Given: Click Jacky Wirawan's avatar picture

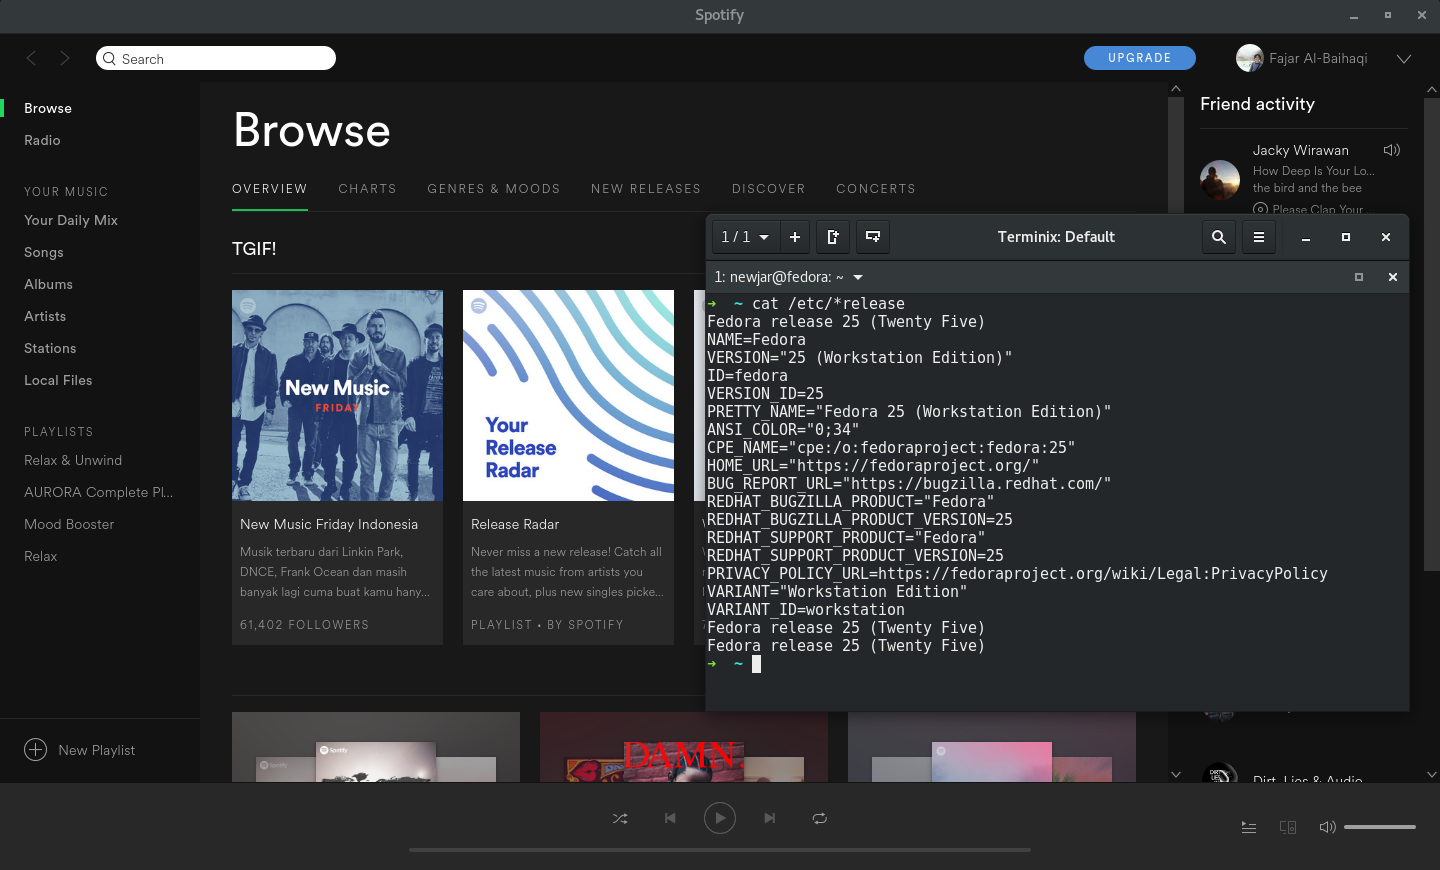Looking at the screenshot, I should tap(1220, 180).
